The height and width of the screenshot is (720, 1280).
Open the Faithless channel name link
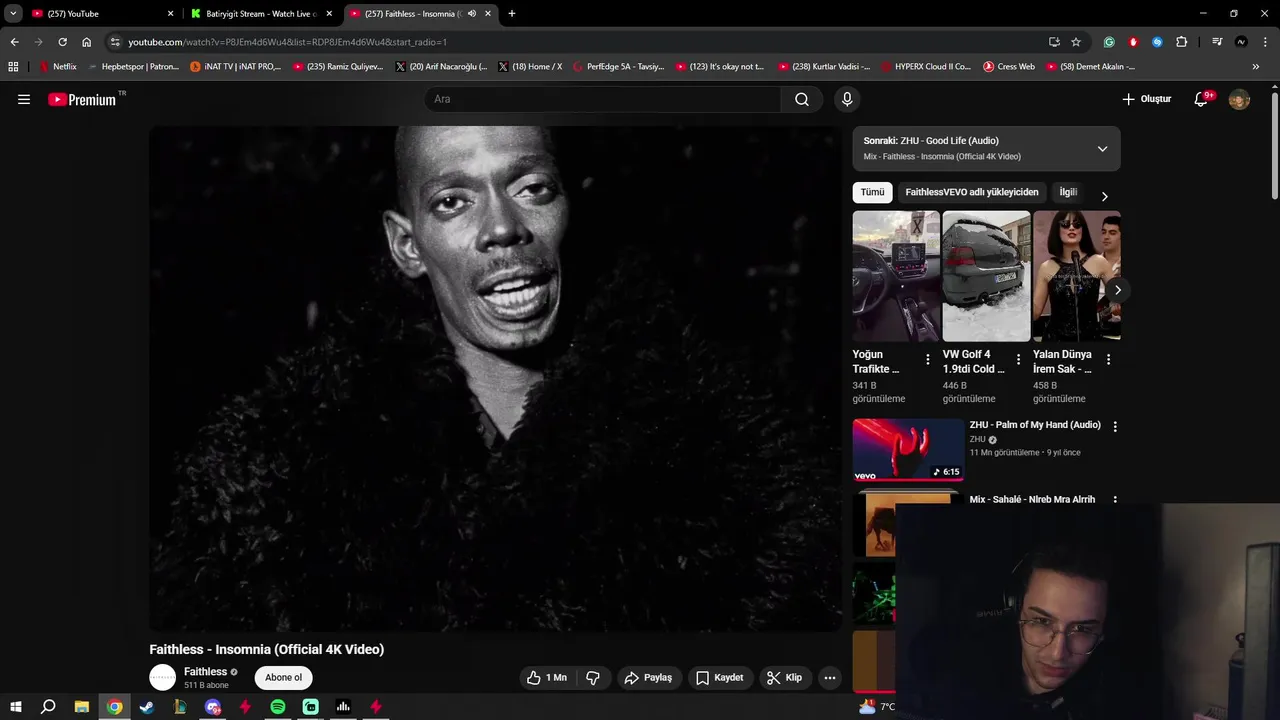(x=205, y=672)
